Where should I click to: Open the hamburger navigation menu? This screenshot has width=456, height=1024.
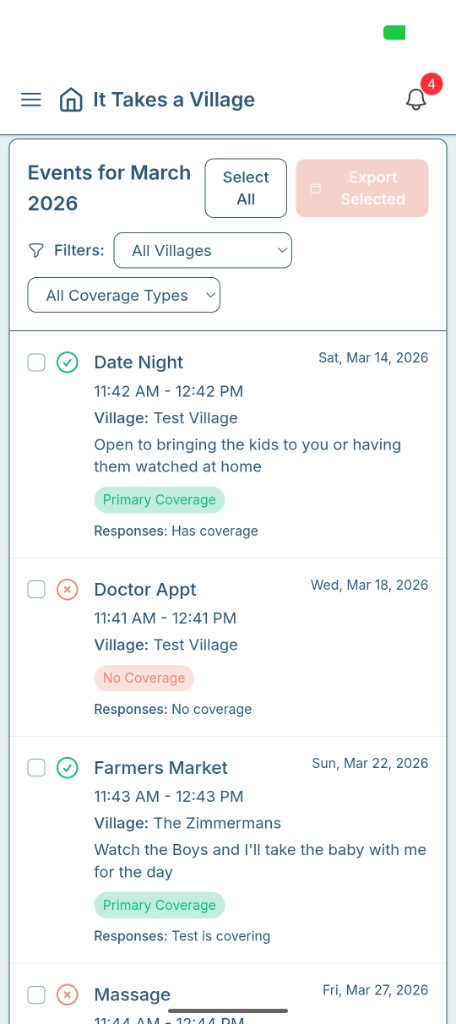pos(31,100)
